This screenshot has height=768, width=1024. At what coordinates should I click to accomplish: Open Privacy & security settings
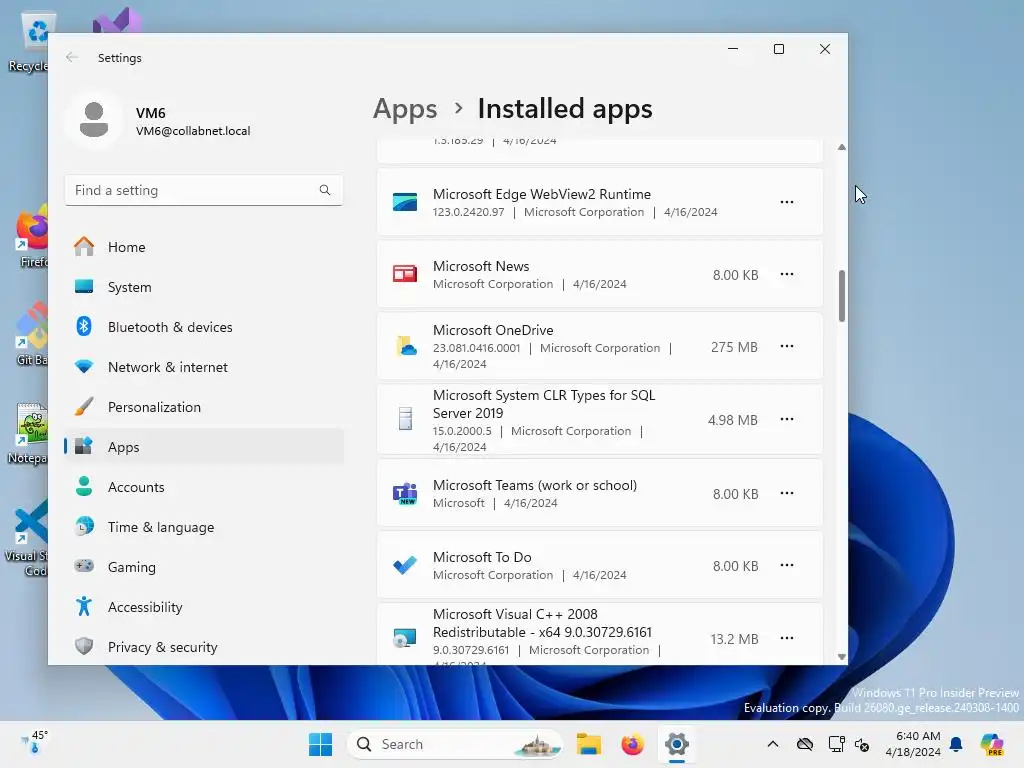[204, 647]
